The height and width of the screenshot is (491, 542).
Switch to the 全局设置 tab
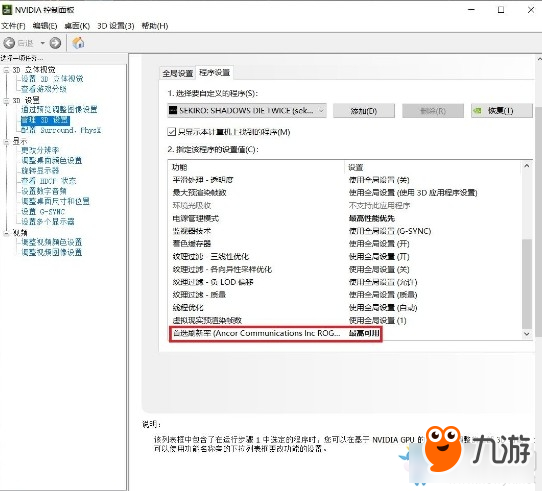178,73
